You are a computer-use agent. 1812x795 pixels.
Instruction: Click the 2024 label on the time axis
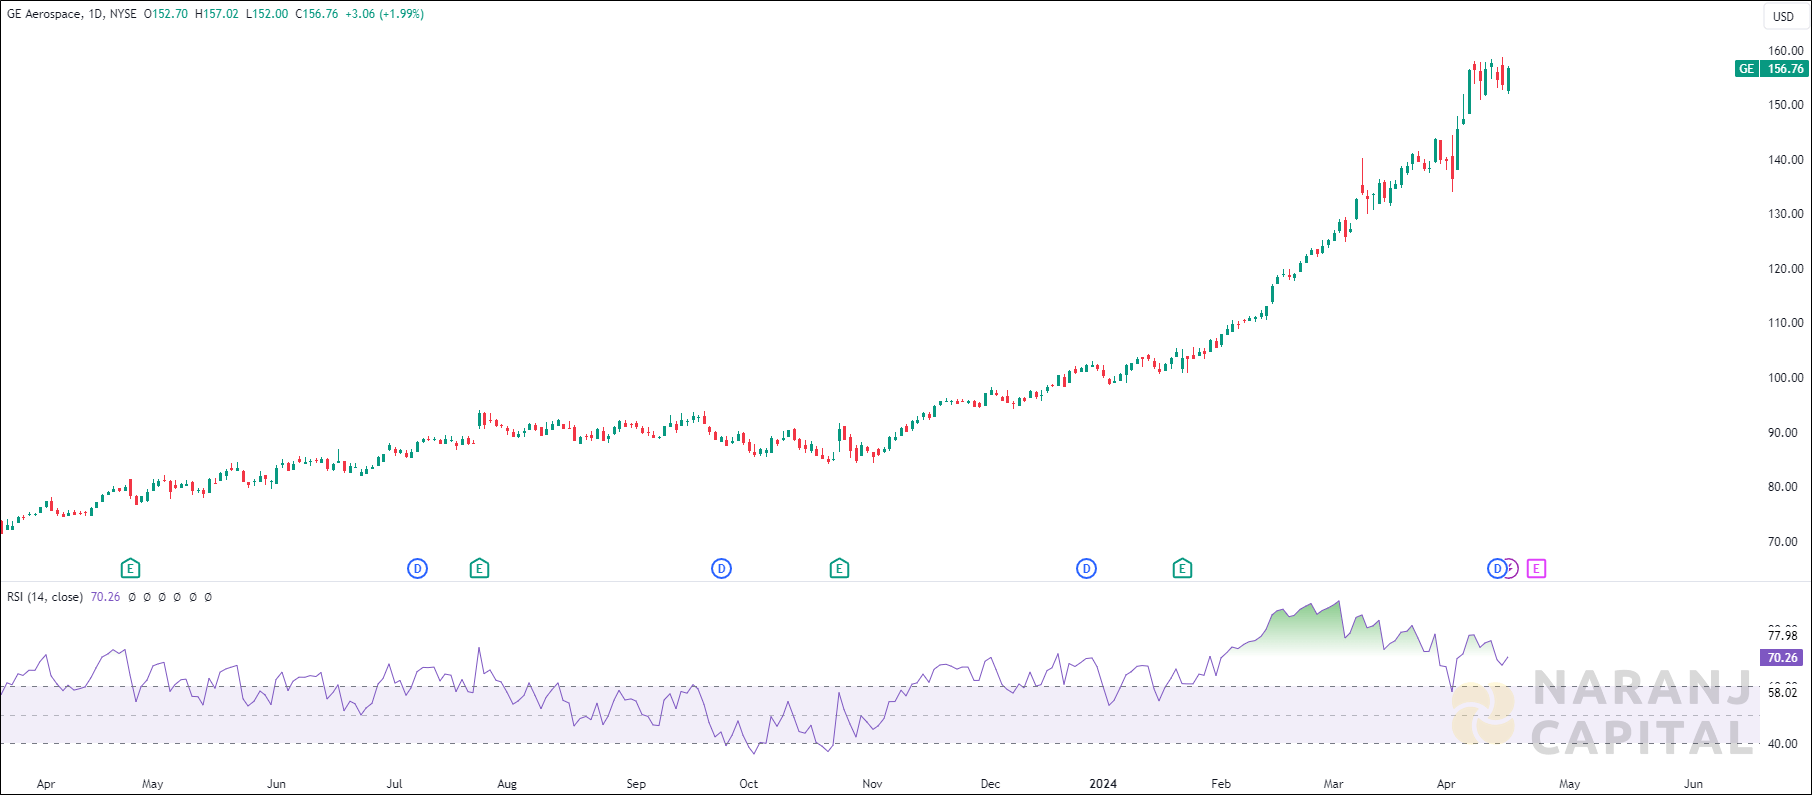click(1103, 784)
